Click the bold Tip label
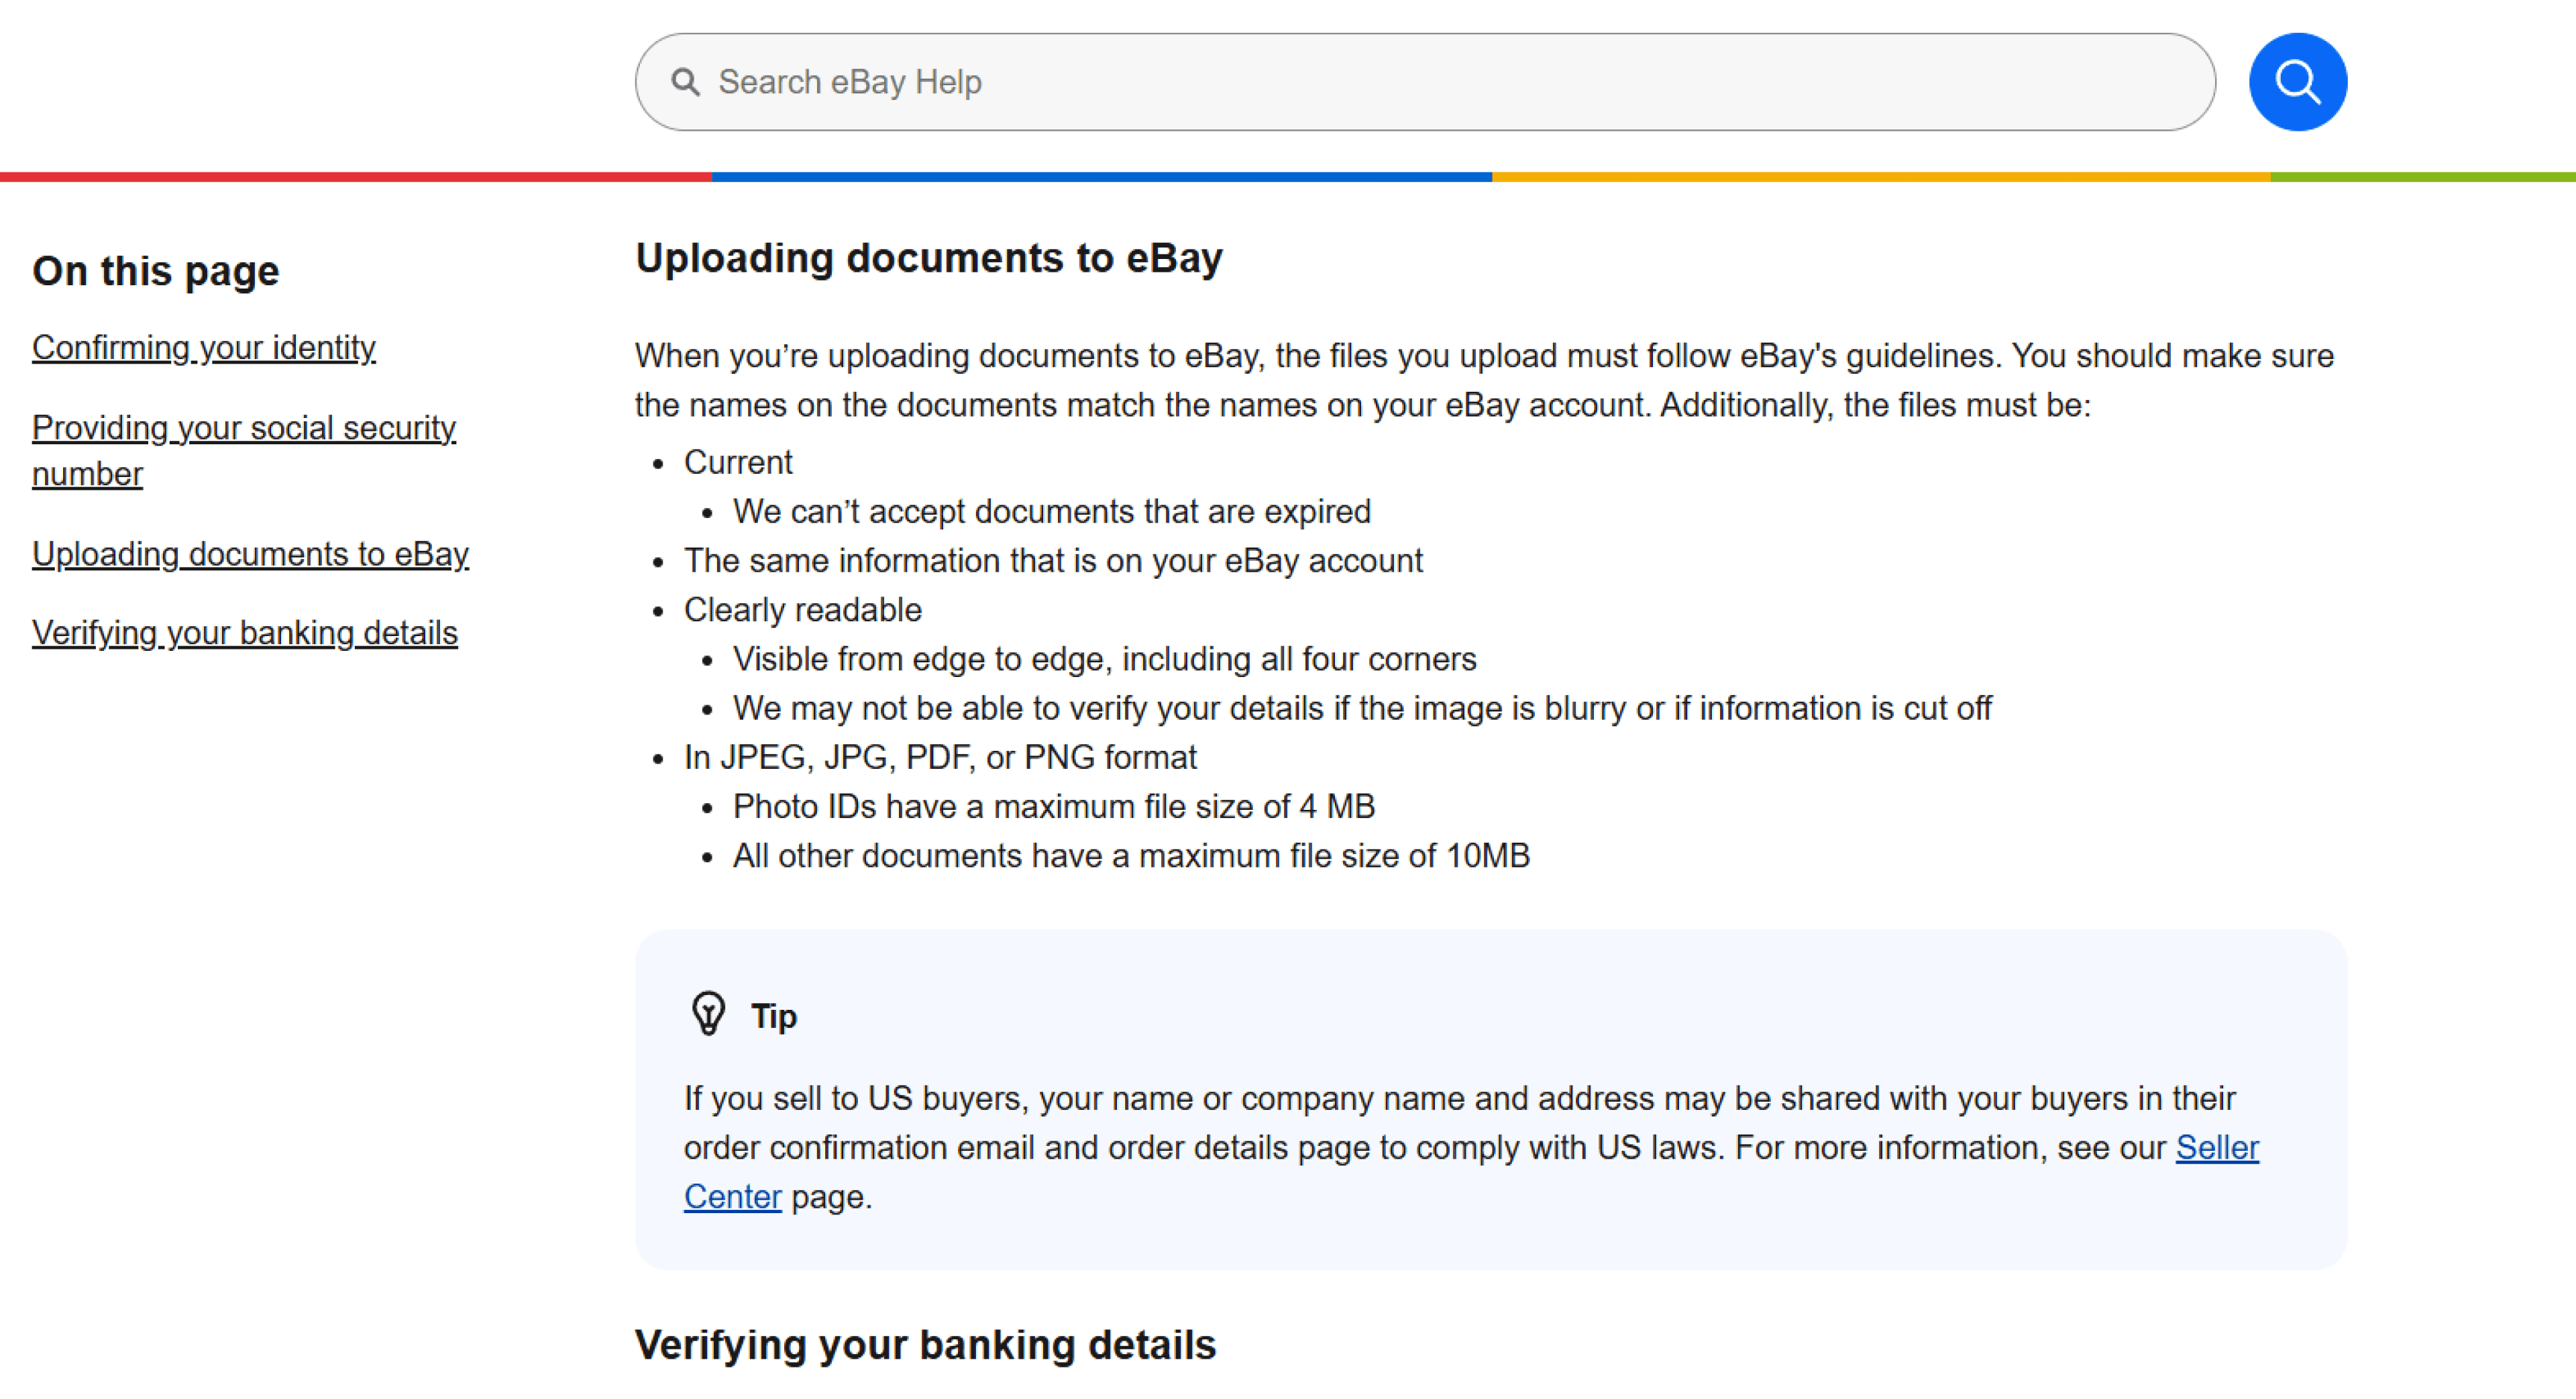Screen dimensions: 2576x1399 (773, 1016)
